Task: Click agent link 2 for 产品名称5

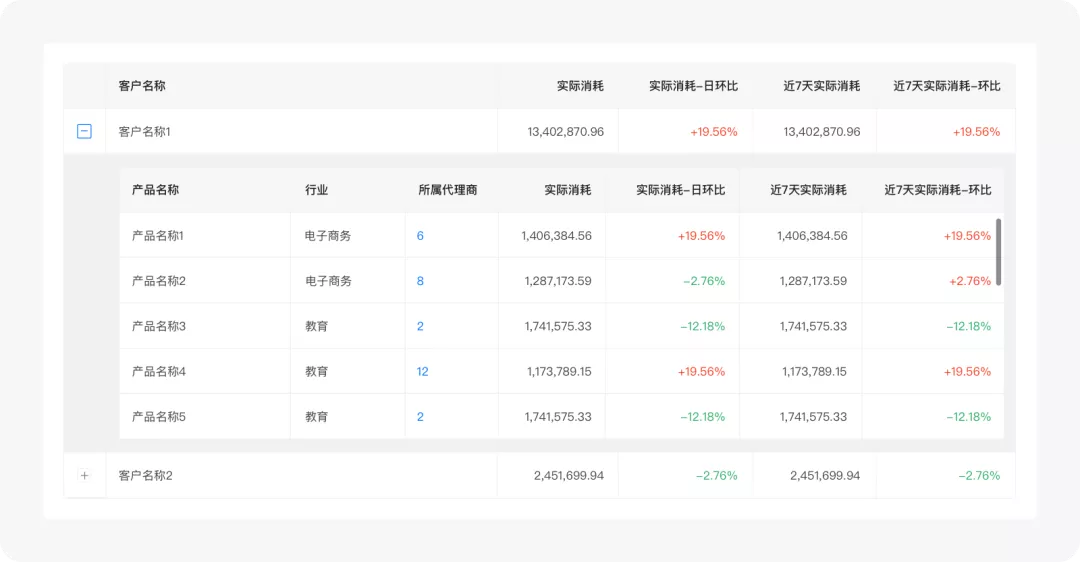Action: point(420,417)
